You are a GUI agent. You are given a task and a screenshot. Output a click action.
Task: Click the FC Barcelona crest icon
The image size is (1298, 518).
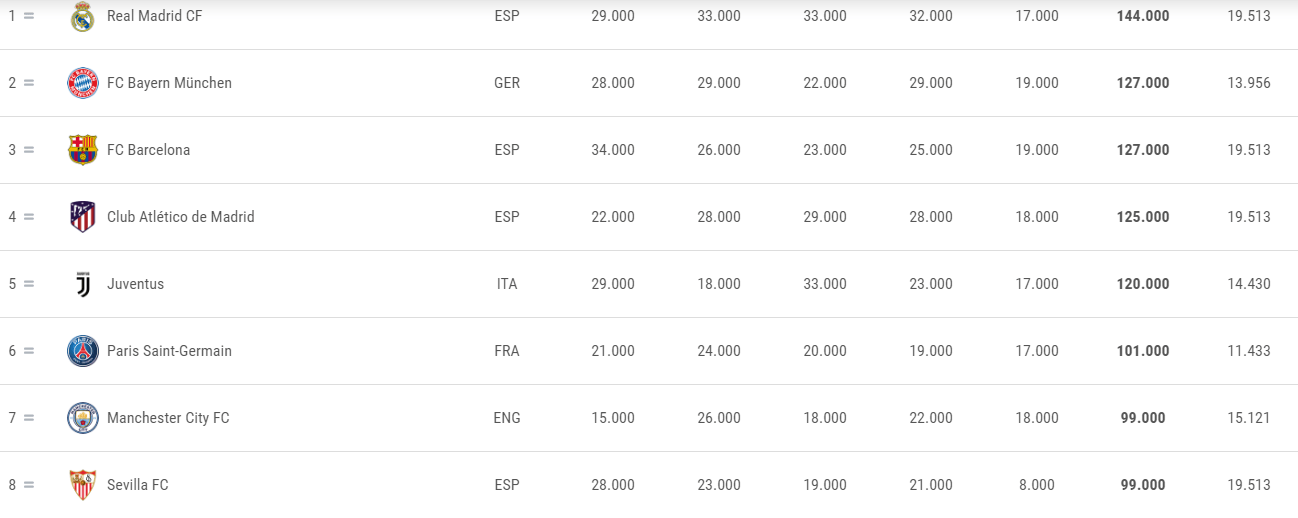point(82,150)
